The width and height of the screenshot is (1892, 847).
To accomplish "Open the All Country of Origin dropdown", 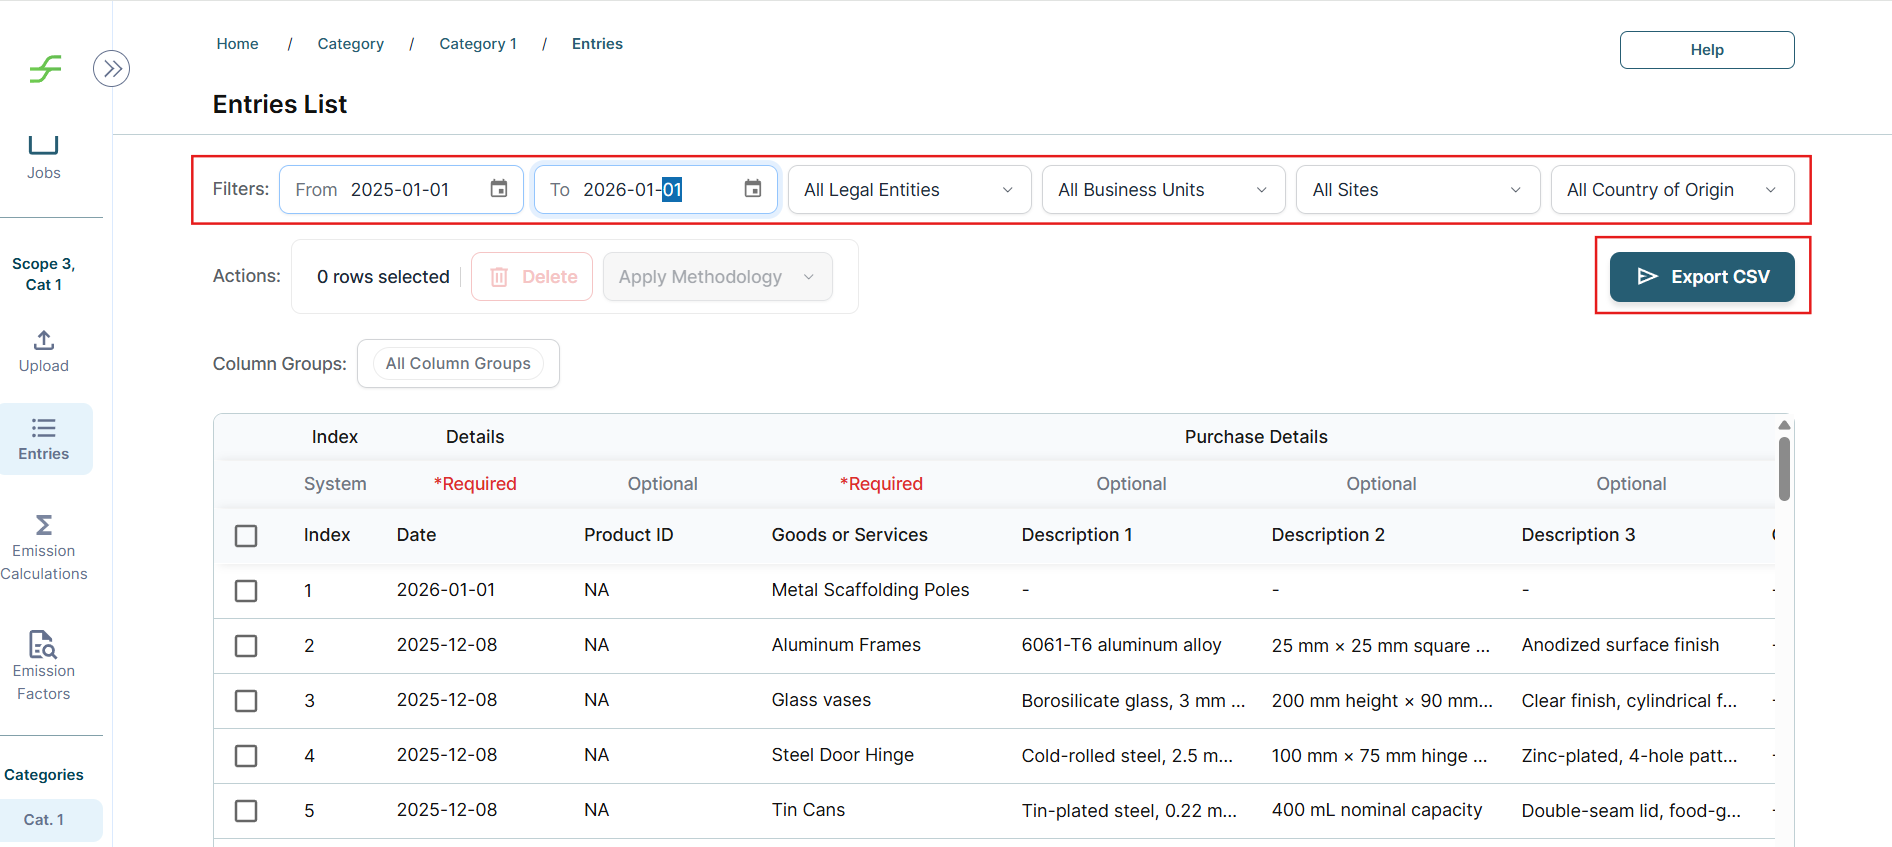I will (1672, 190).
